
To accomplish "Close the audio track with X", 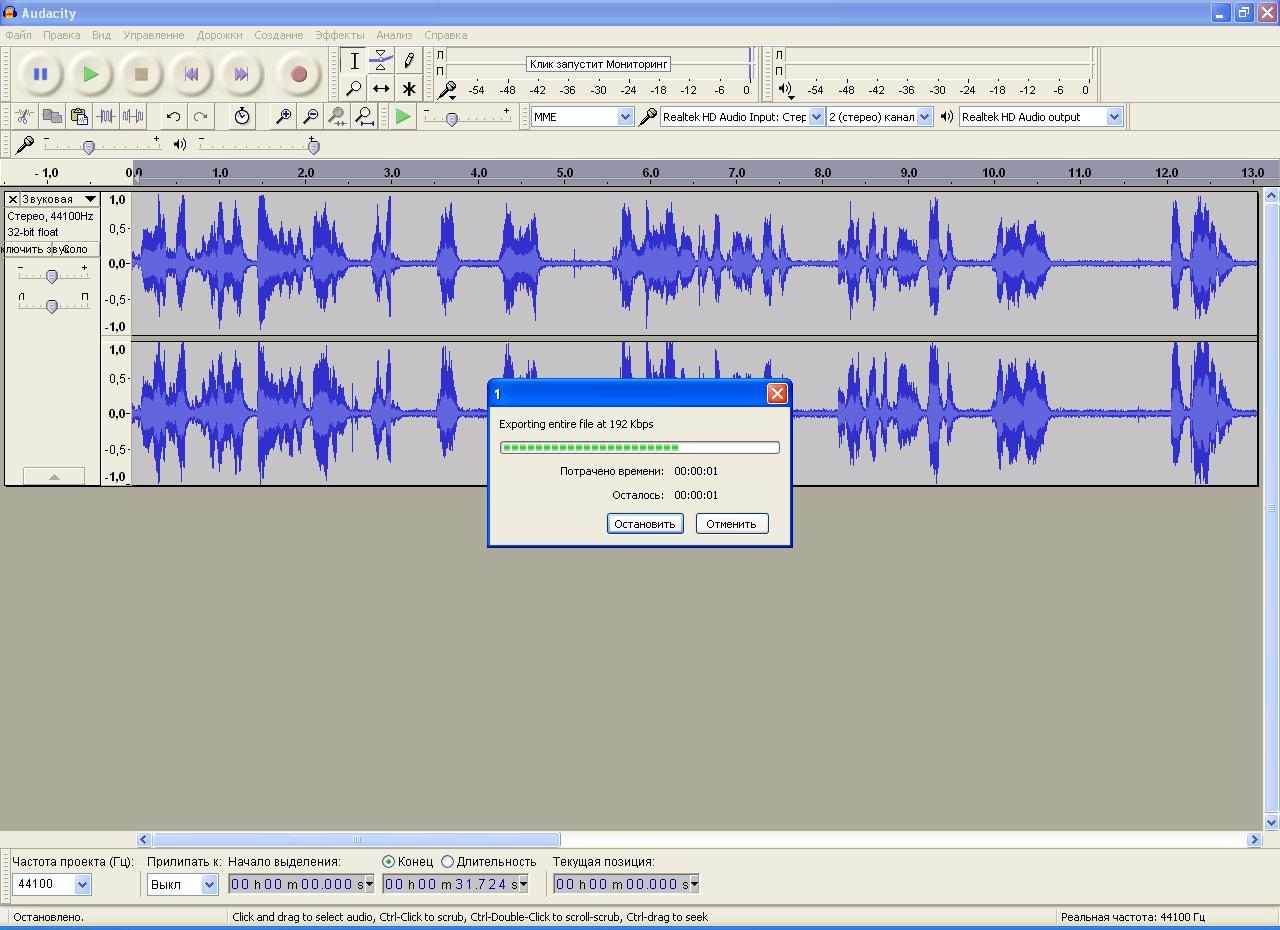I will (x=13, y=199).
